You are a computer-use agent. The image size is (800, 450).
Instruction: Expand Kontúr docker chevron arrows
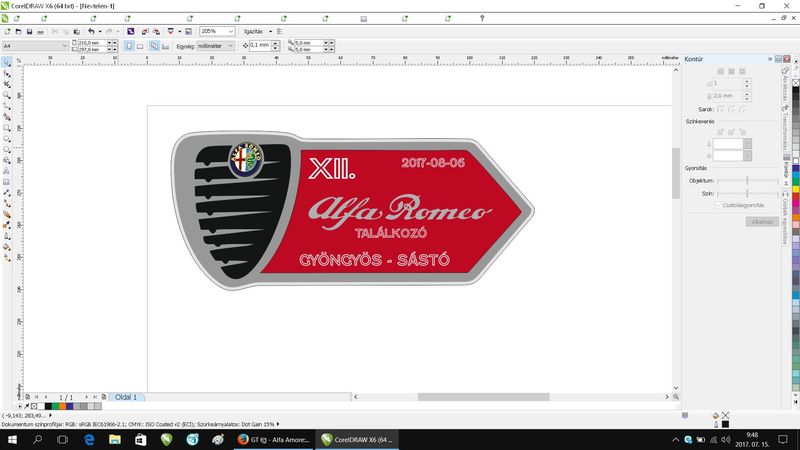pyautogui.click(x=770, y=59)
